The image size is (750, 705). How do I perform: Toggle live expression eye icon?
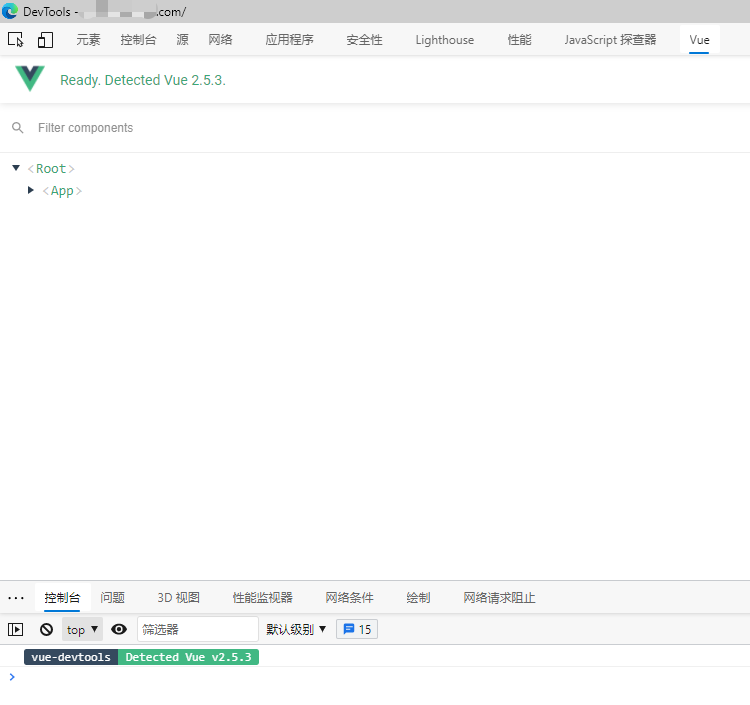119,629
